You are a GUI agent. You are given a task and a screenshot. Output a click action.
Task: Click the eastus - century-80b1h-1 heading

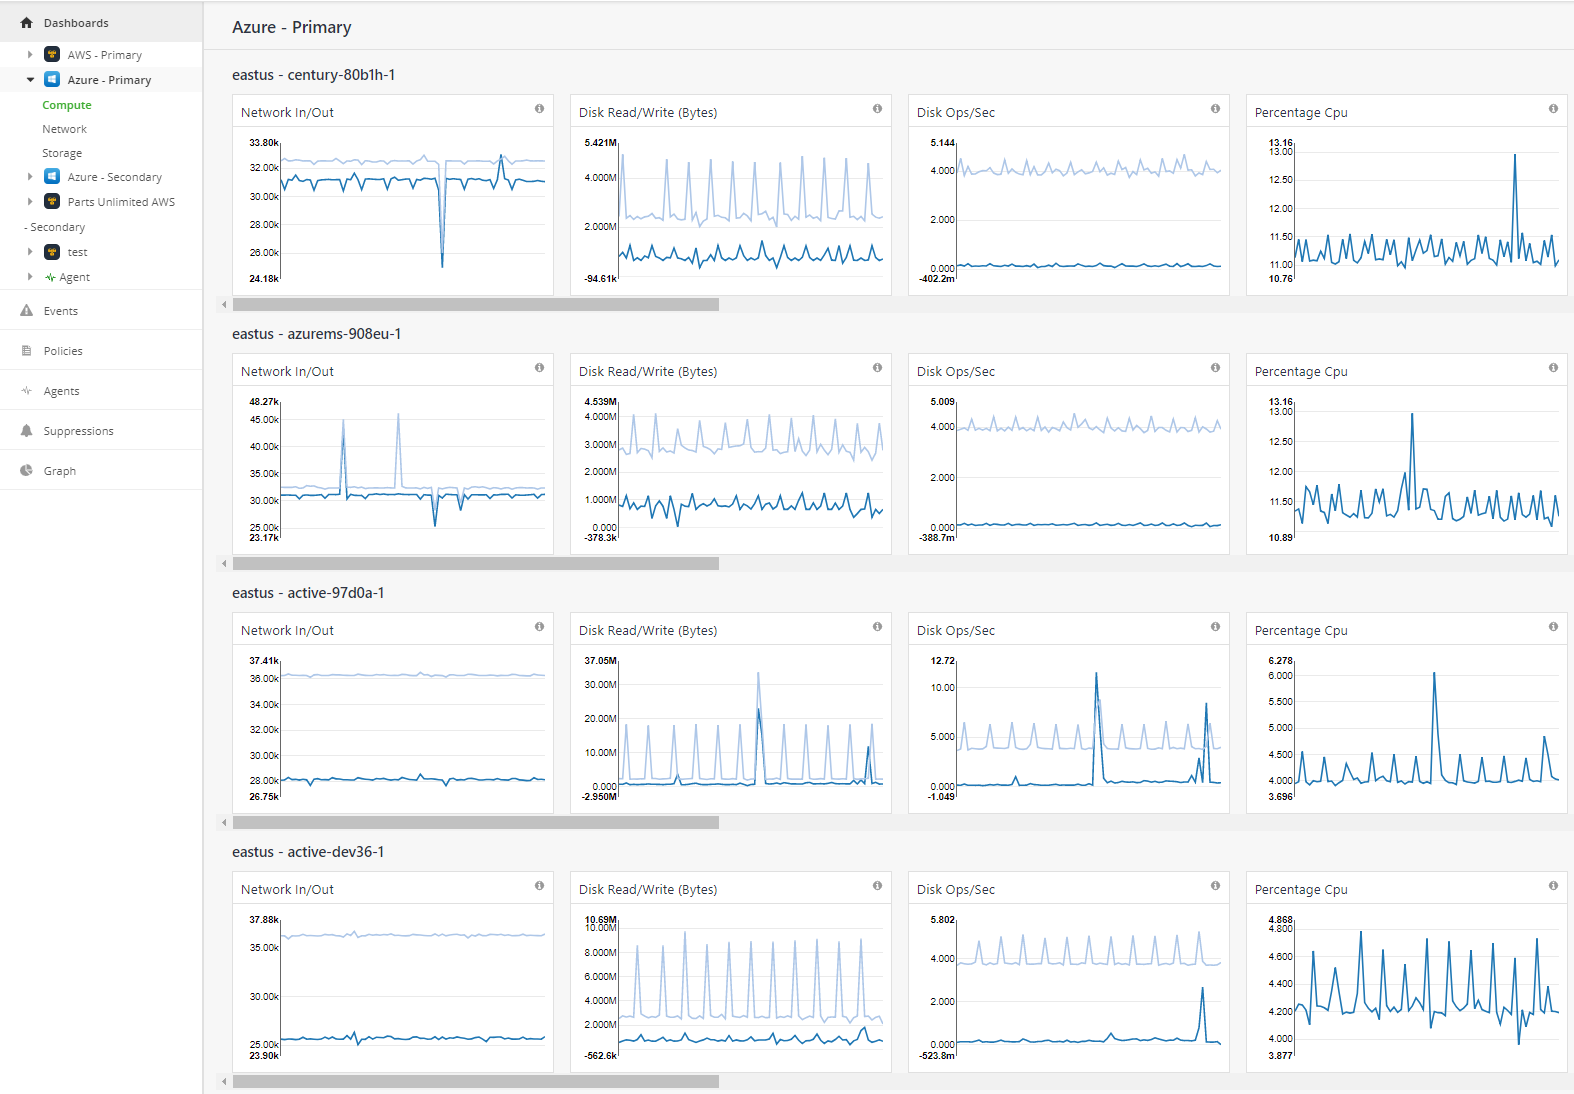click(x=313, y=75)
